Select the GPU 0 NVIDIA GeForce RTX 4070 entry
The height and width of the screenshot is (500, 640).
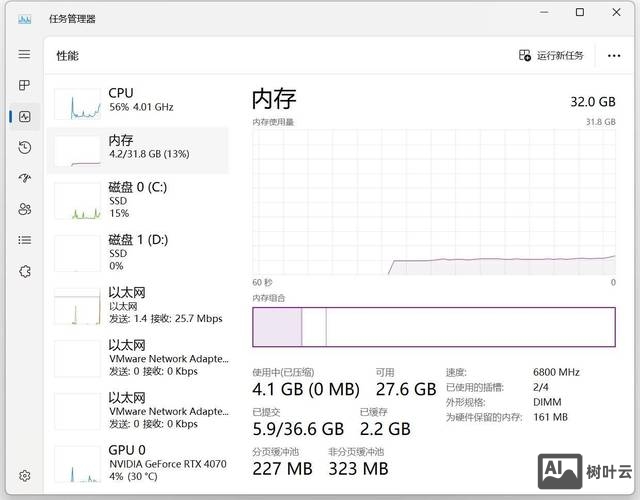point(138,463)
